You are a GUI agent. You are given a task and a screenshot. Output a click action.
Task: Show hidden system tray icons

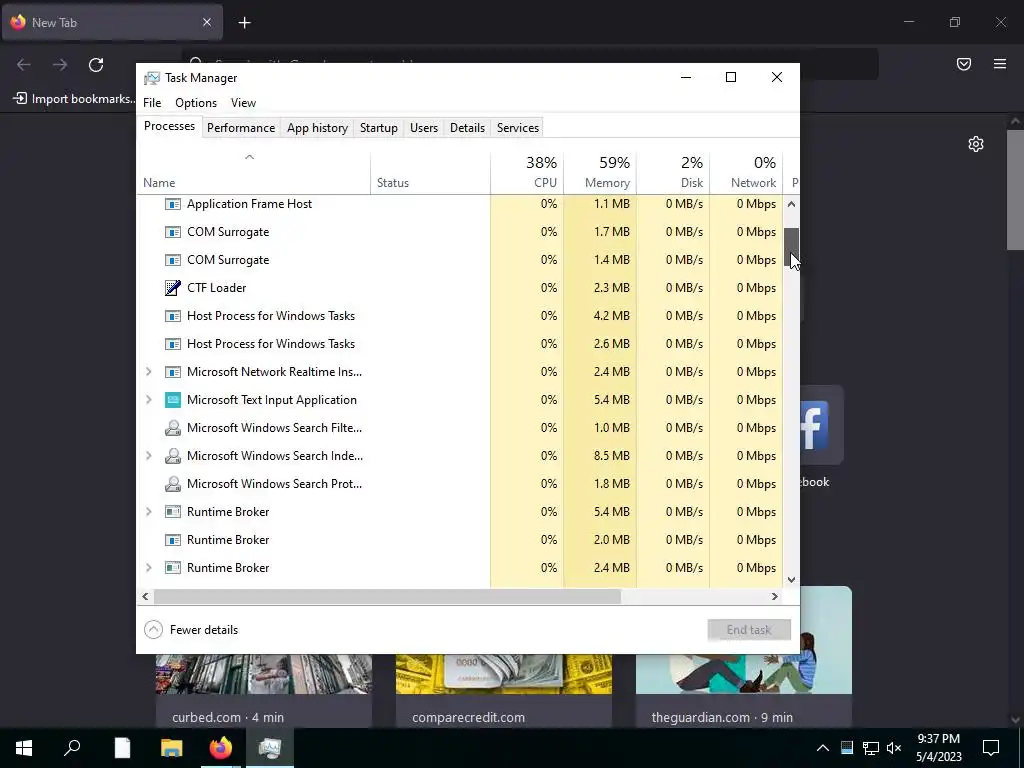823,748
